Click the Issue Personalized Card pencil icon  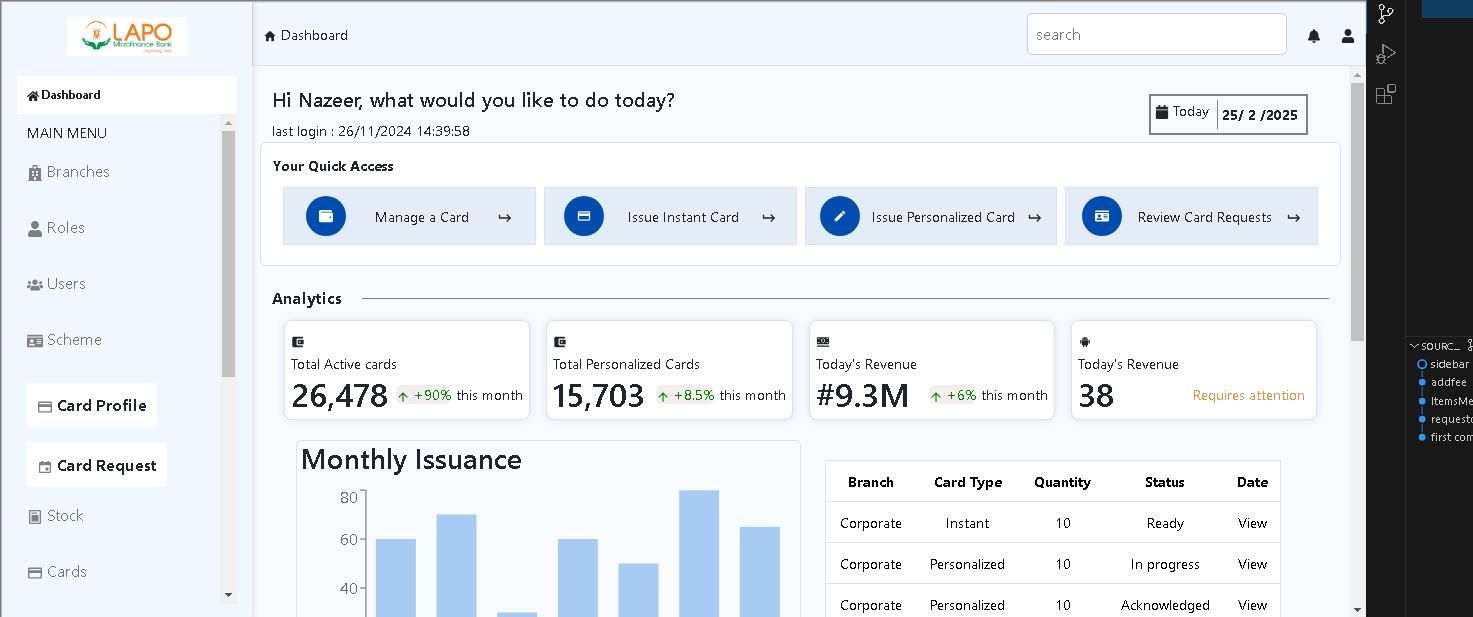click(x=840, y=216)
